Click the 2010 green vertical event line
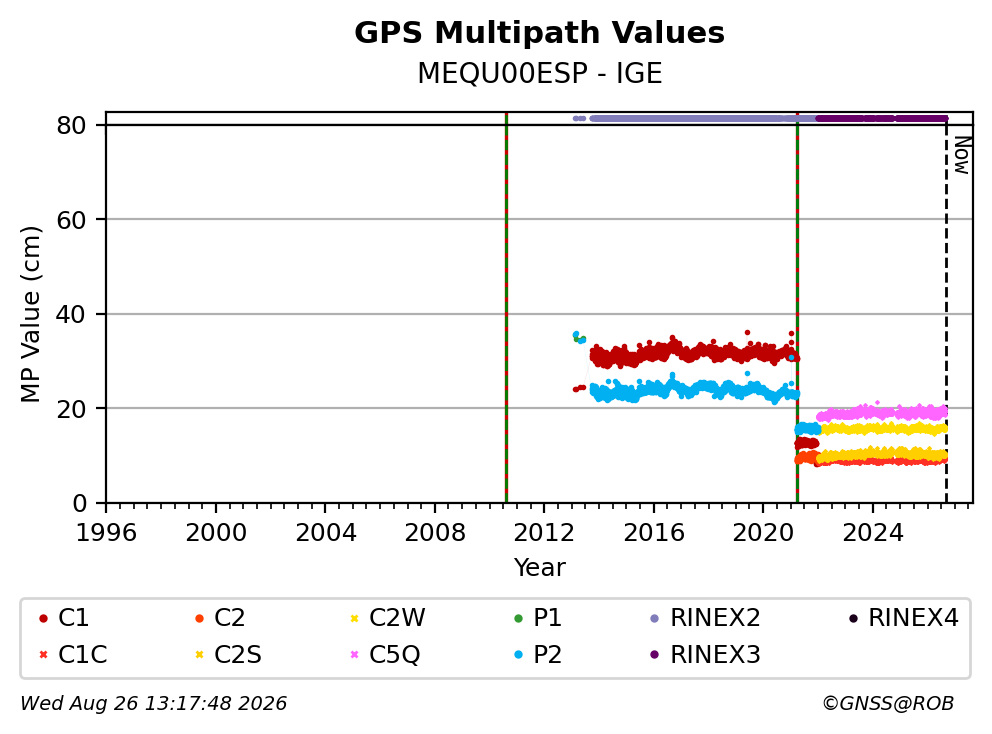Screen dimensions: 992x734 click(507, 308)
